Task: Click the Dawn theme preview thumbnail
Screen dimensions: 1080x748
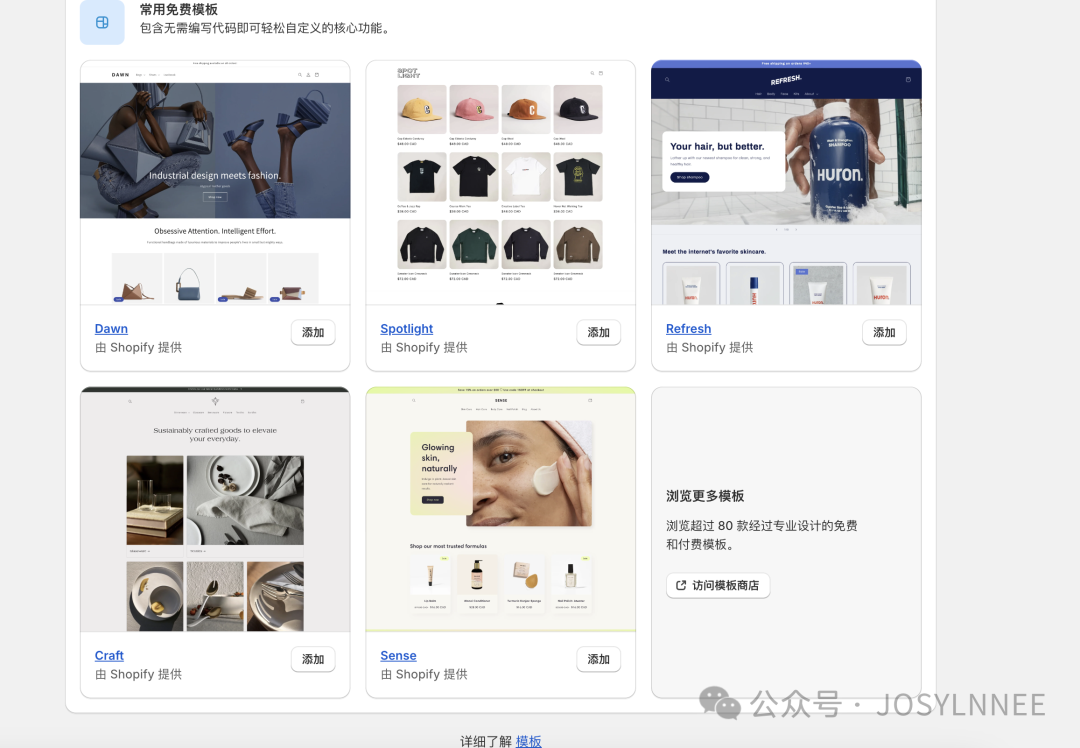Action: pos(214,180)
